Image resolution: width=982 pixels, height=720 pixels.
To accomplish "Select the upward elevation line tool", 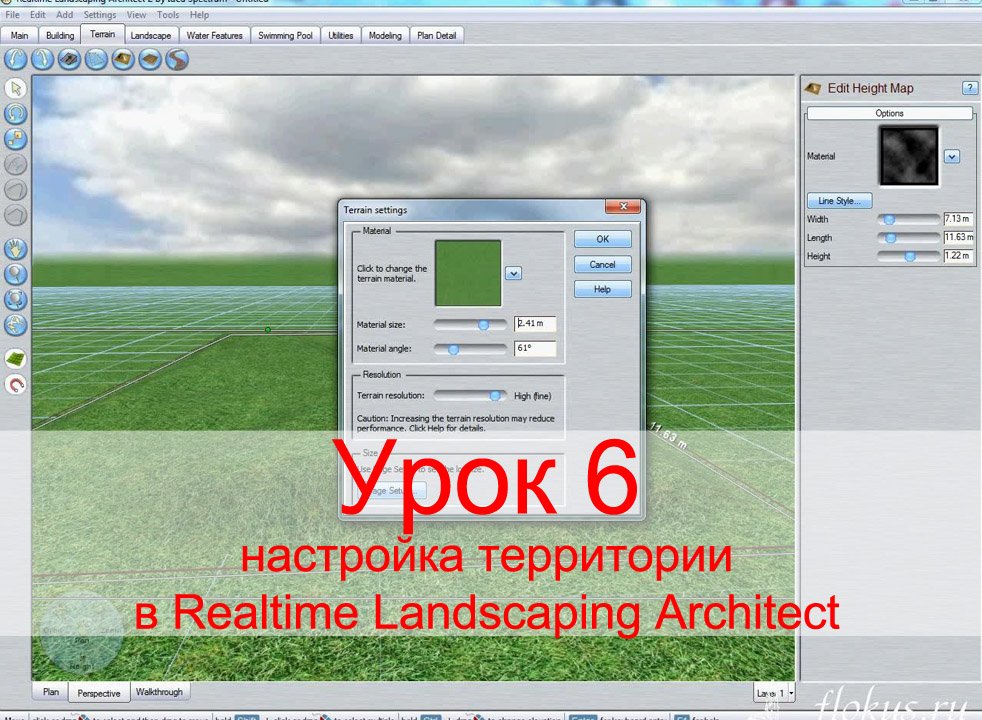I will click(16, 59).
